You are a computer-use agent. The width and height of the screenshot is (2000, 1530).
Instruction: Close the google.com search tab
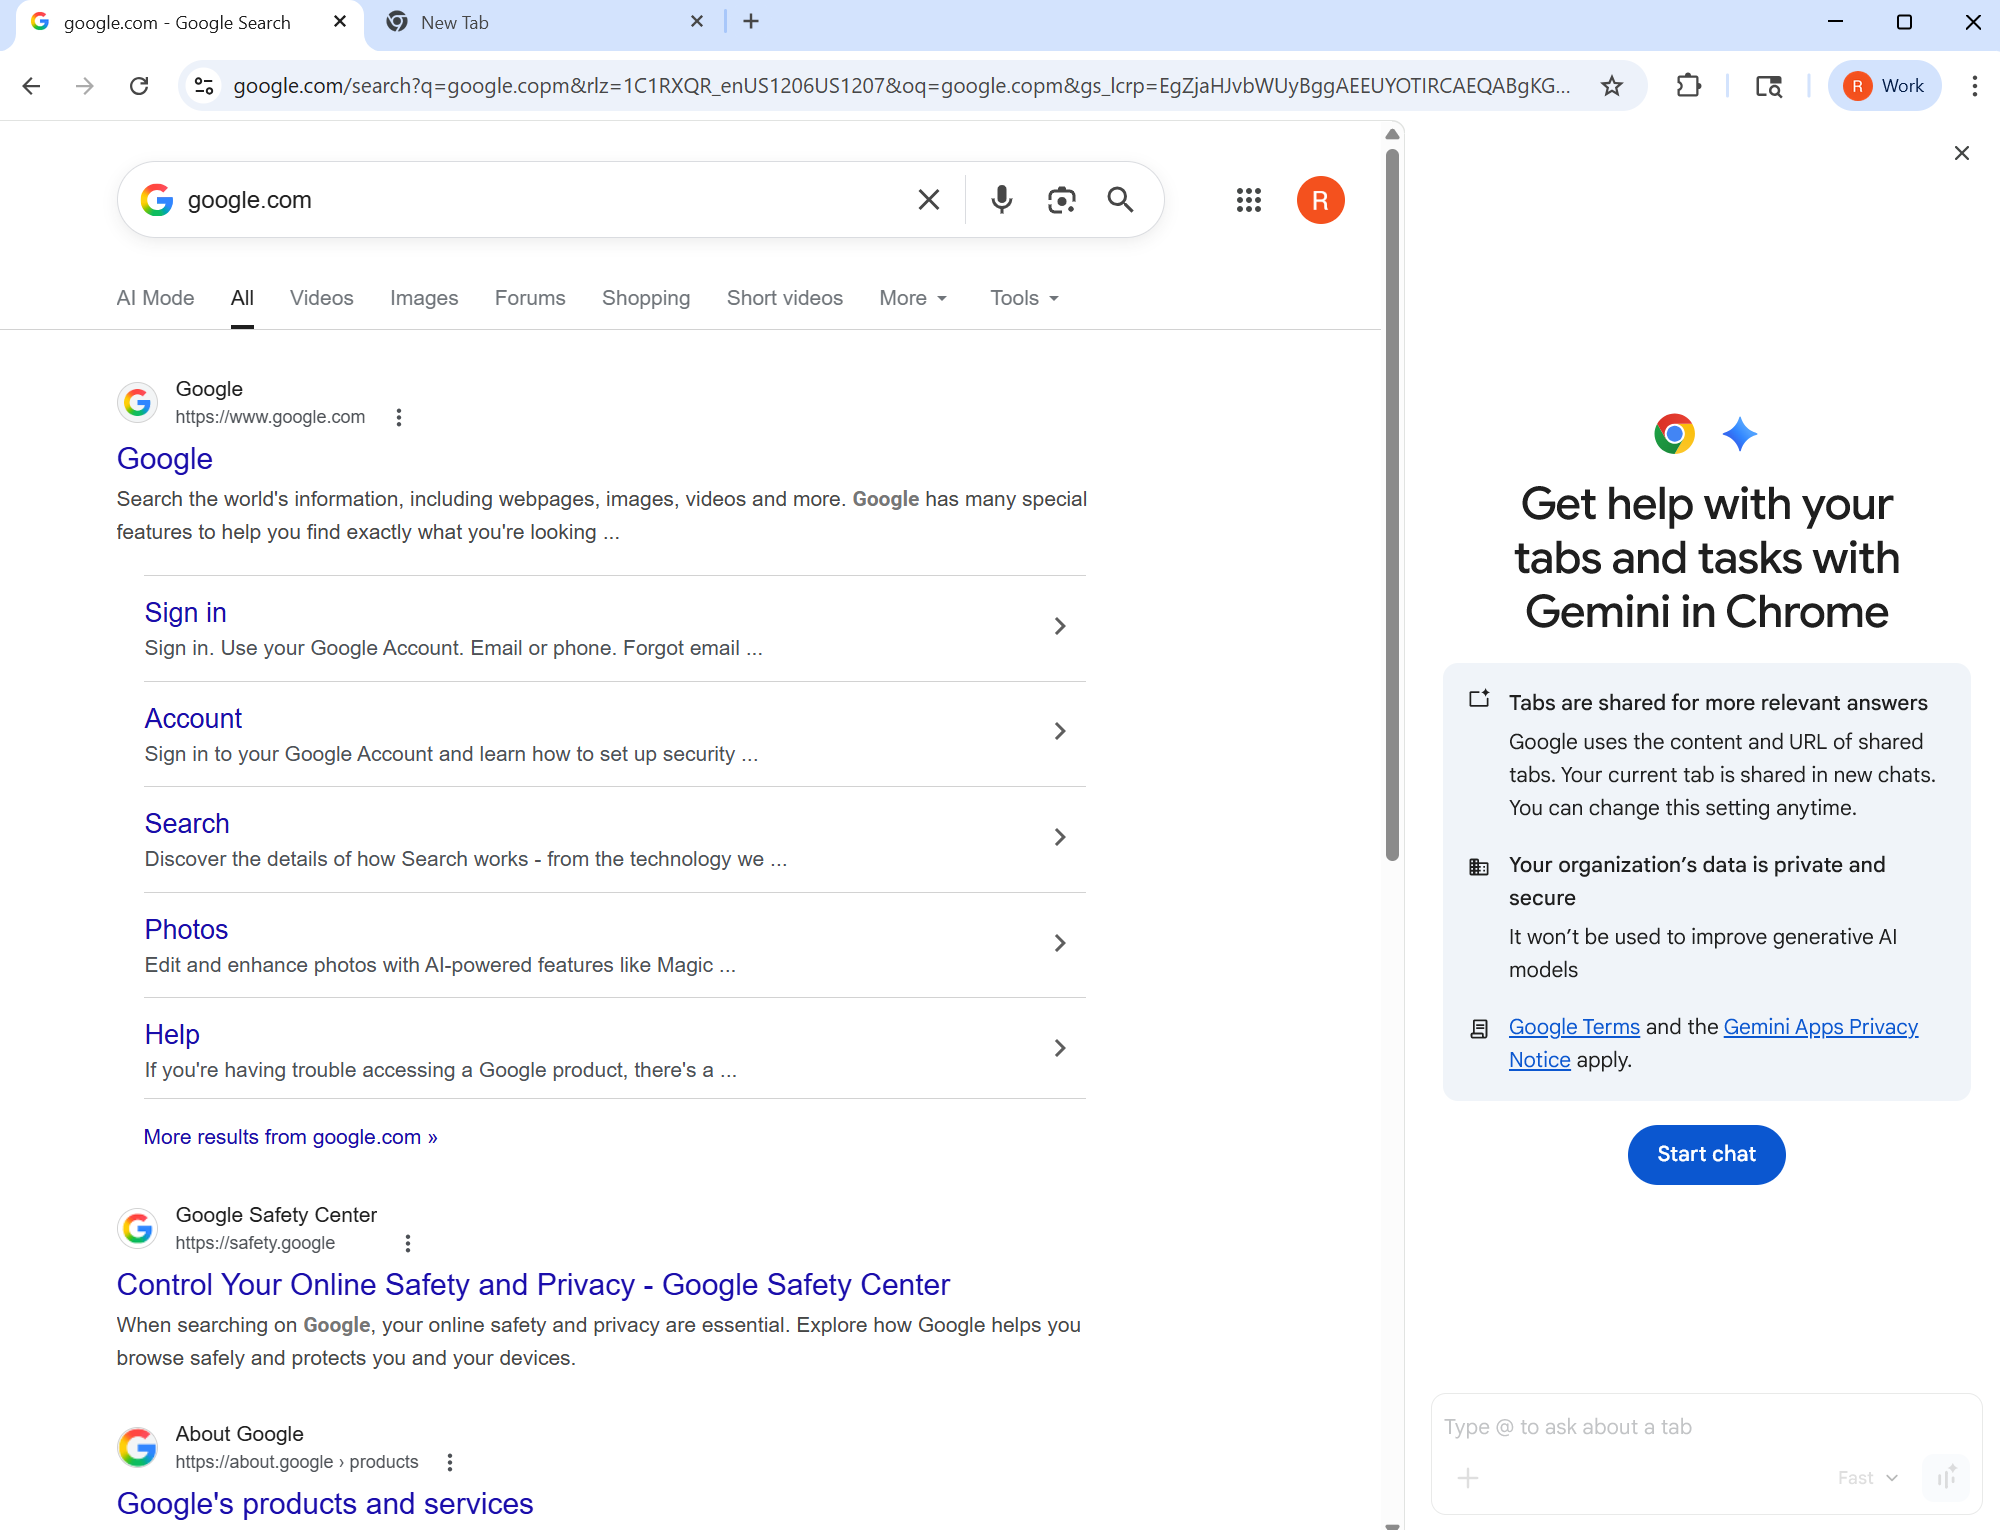tap(339, 22)
